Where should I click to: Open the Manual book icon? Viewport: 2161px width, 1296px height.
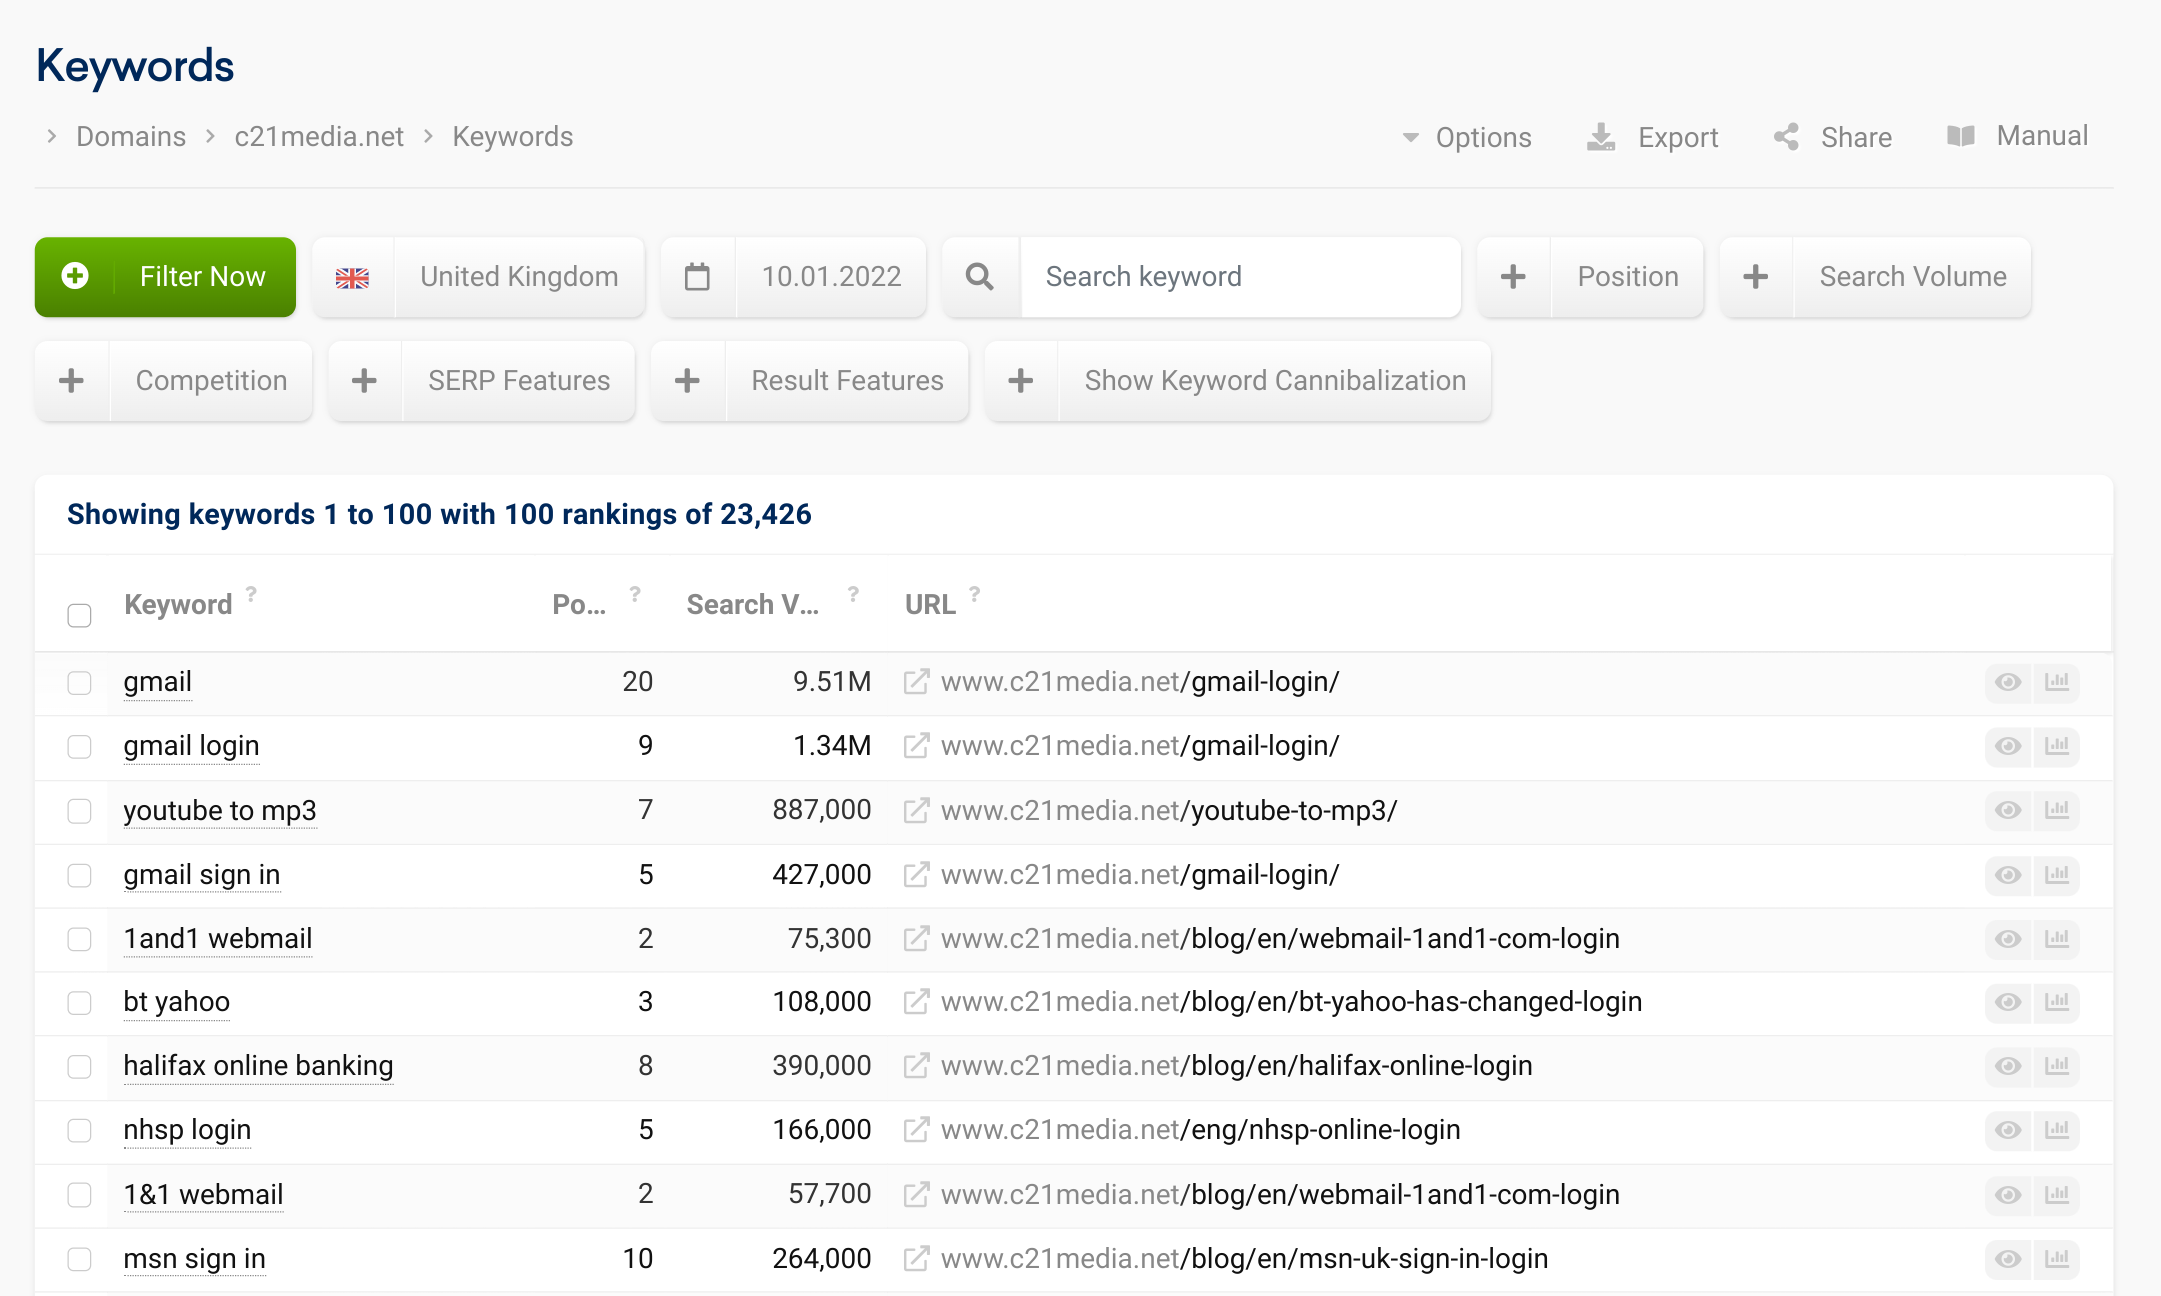point(1961,136)
